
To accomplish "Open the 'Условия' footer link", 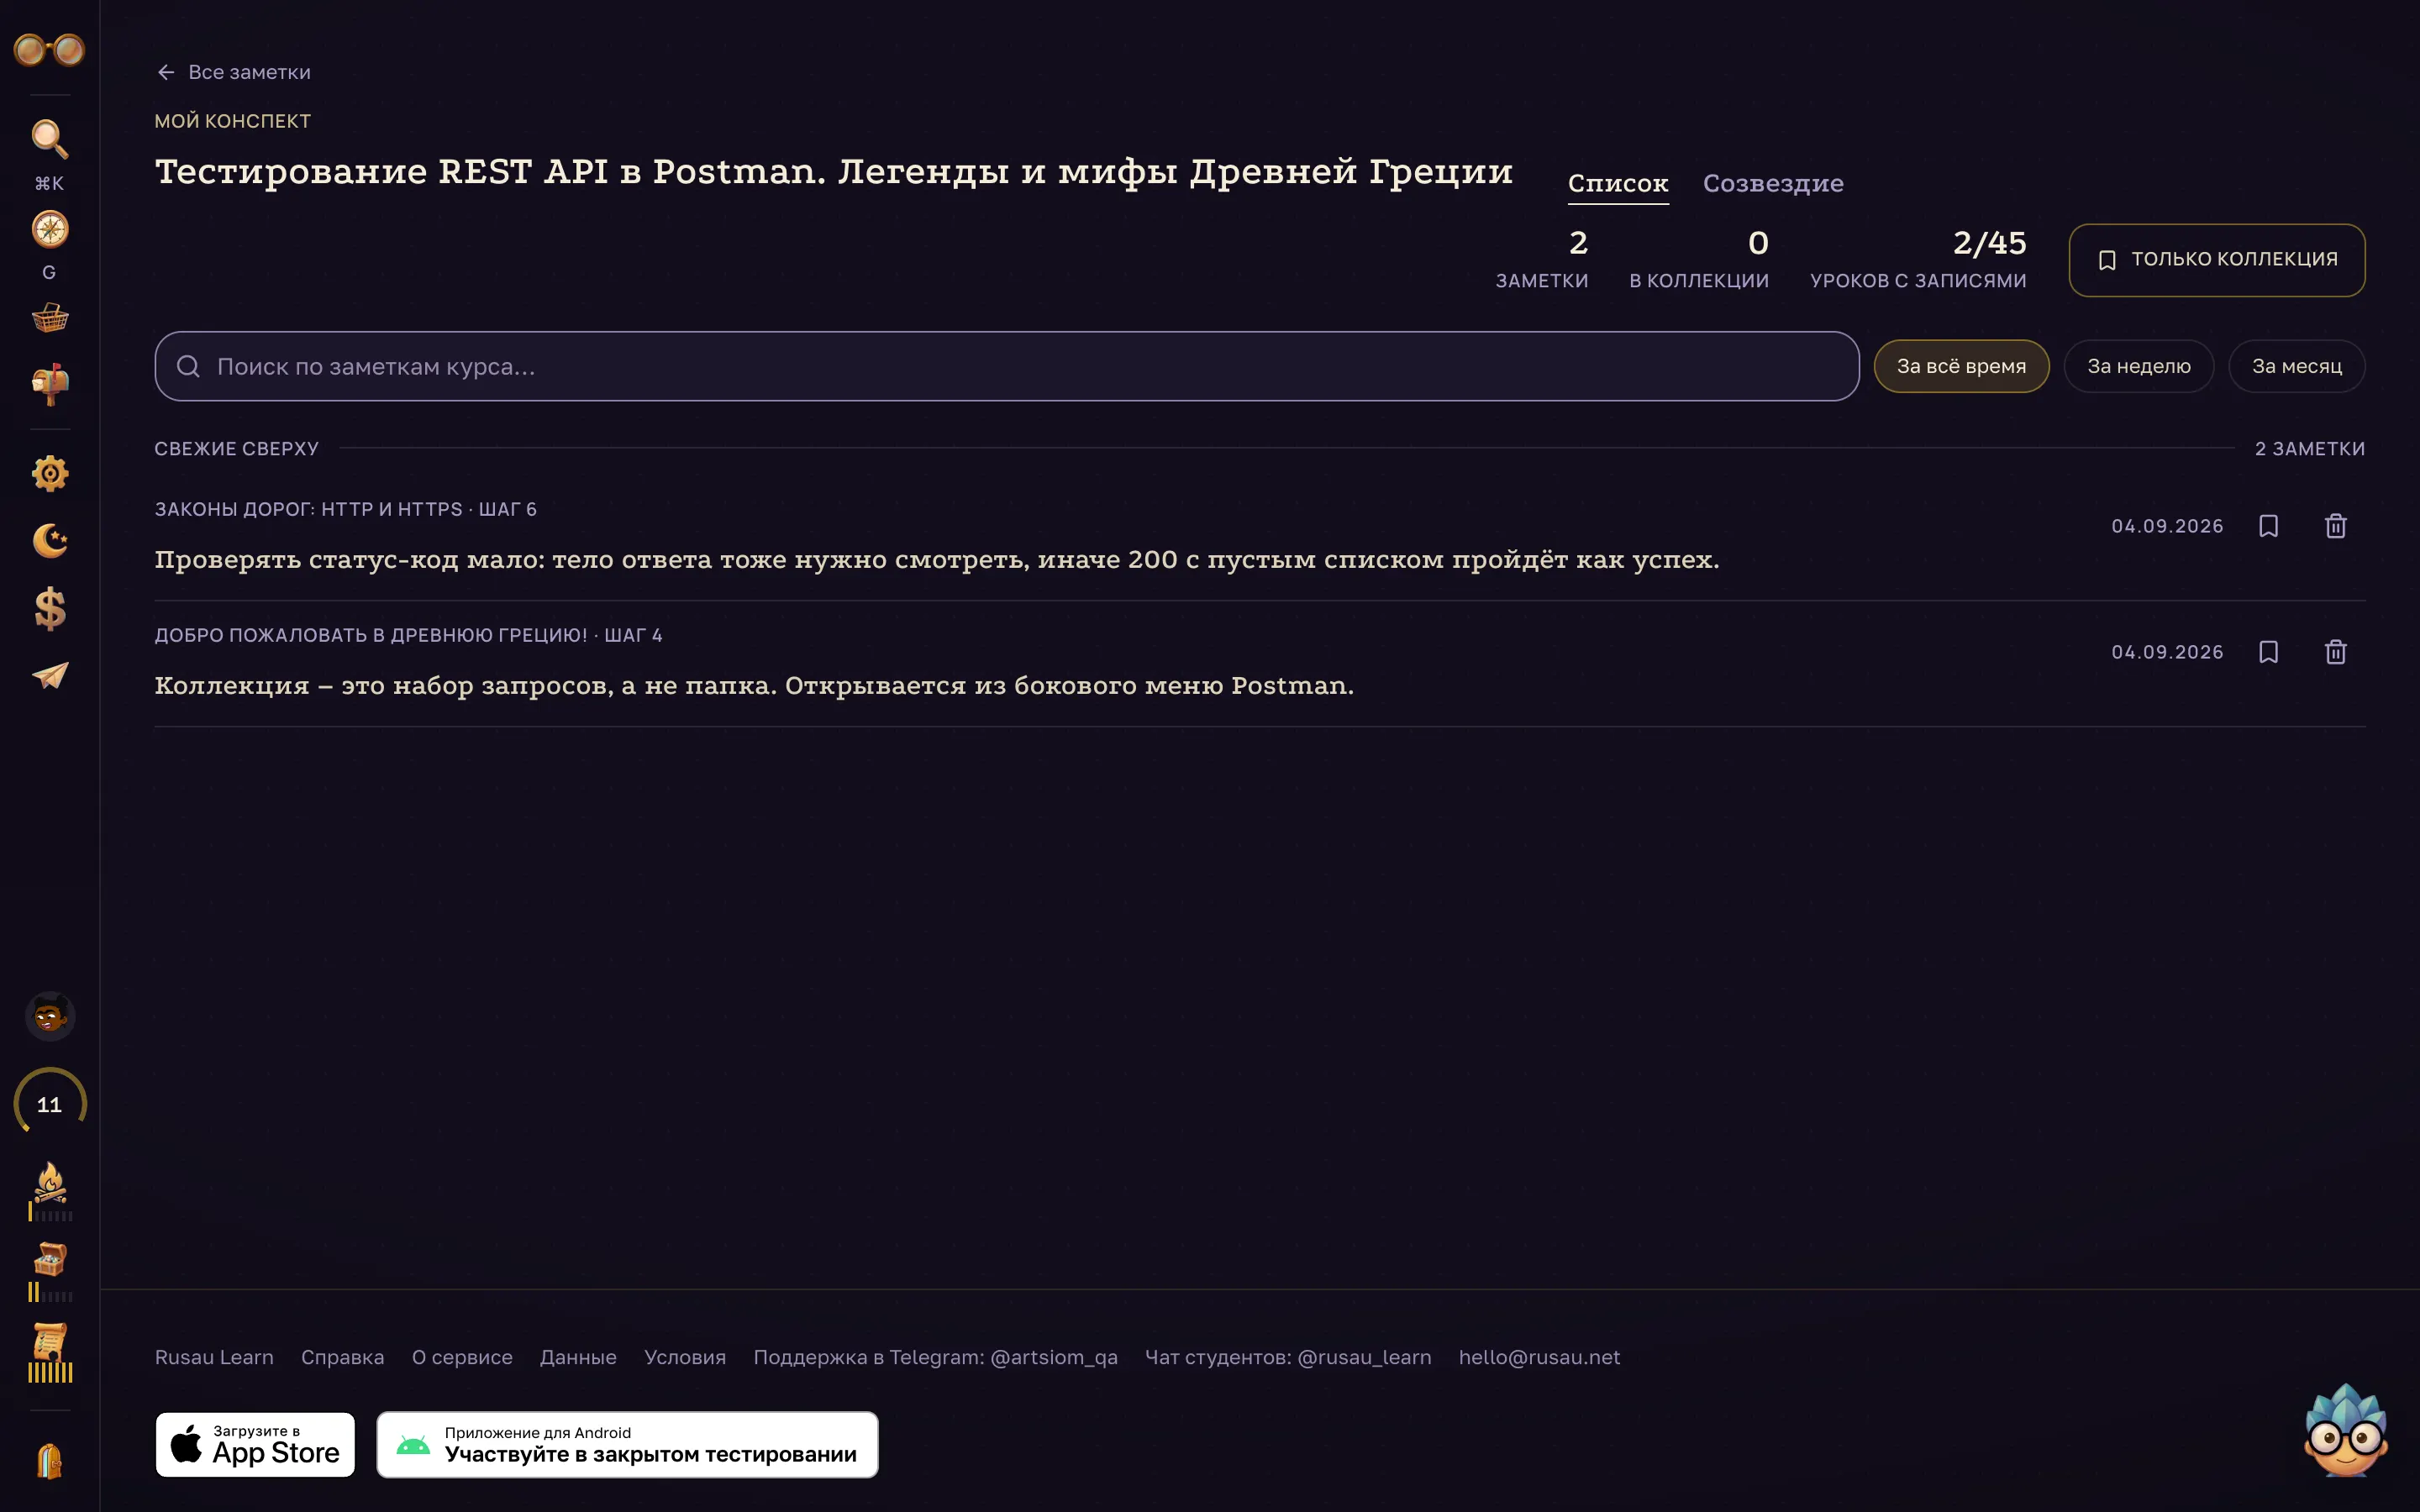I will (x=685, y=1357).
